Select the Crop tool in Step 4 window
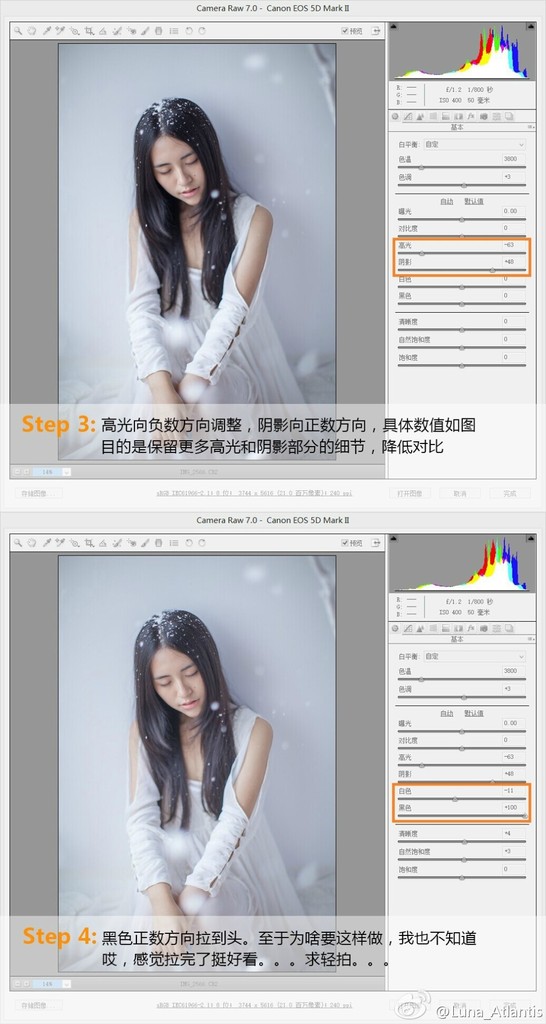546x1024 pixels. (88, 543)
